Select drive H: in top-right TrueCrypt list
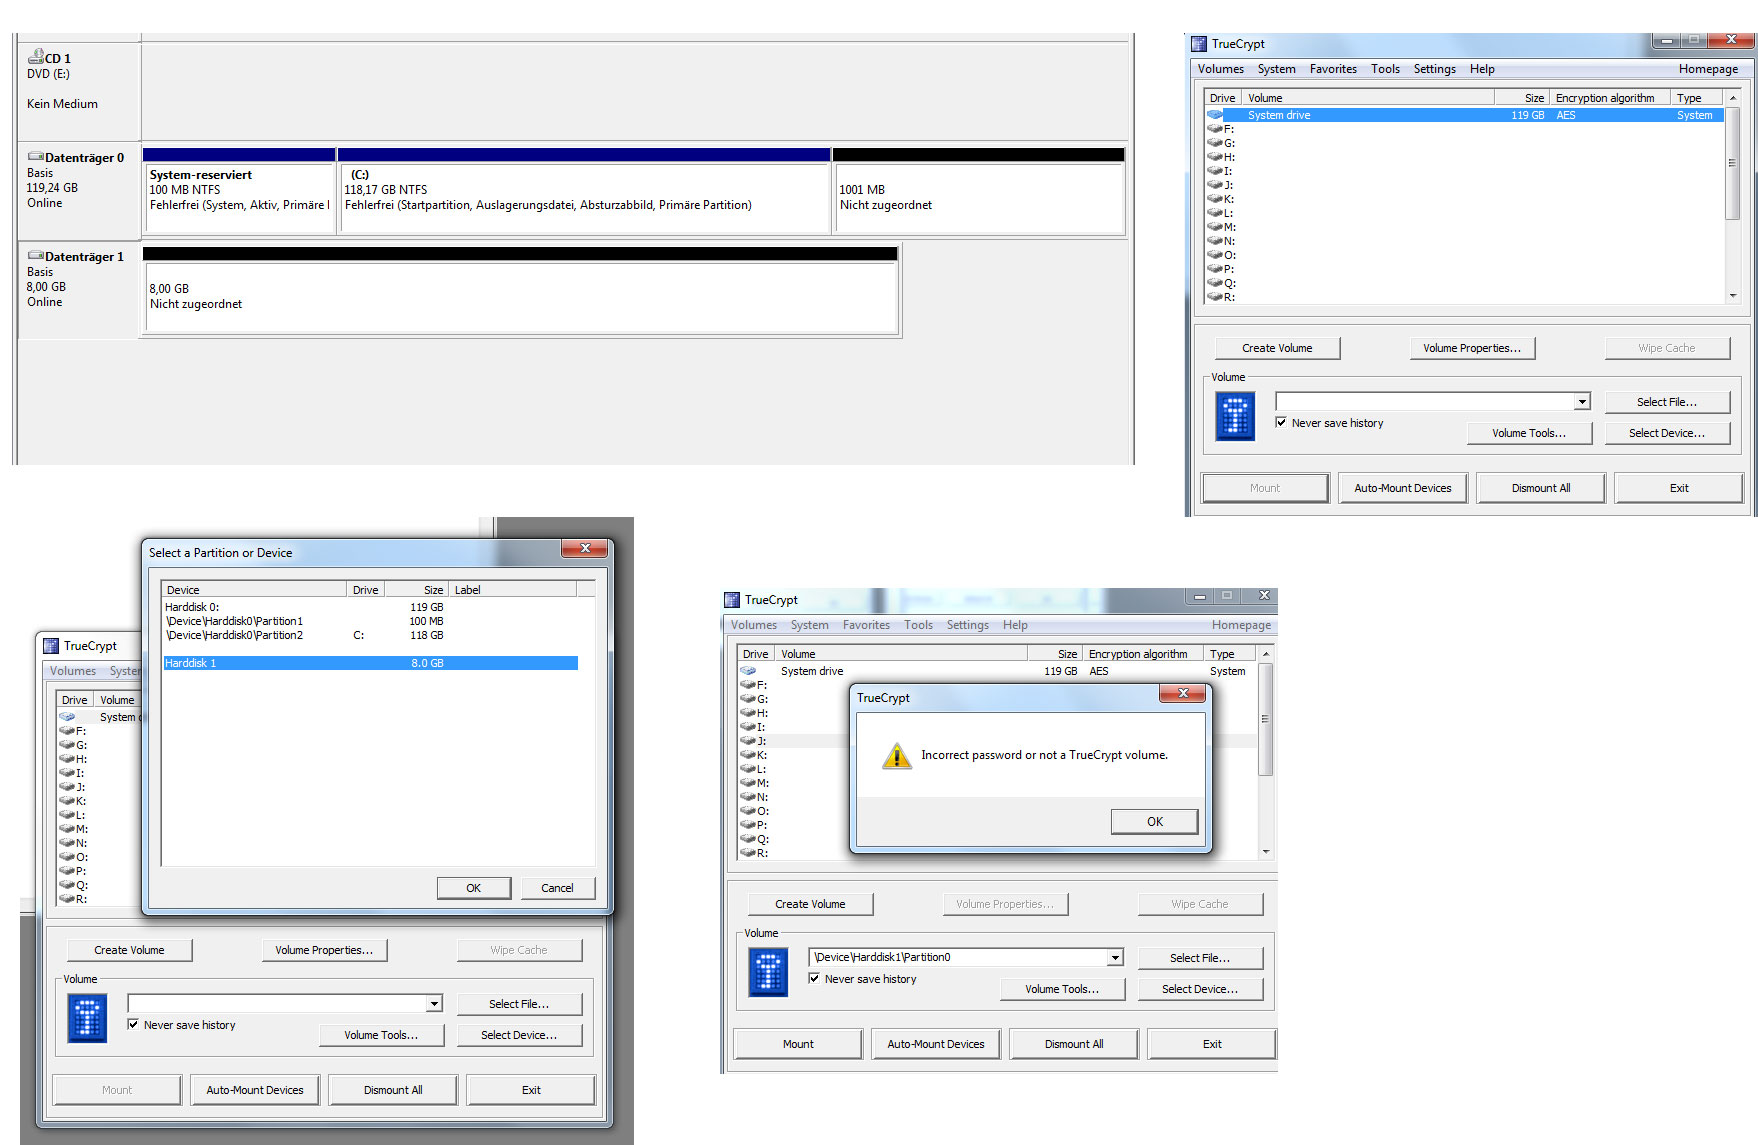Image resolution: width=1758 pixels, height=1145 pixels. tap(1222, 157)
